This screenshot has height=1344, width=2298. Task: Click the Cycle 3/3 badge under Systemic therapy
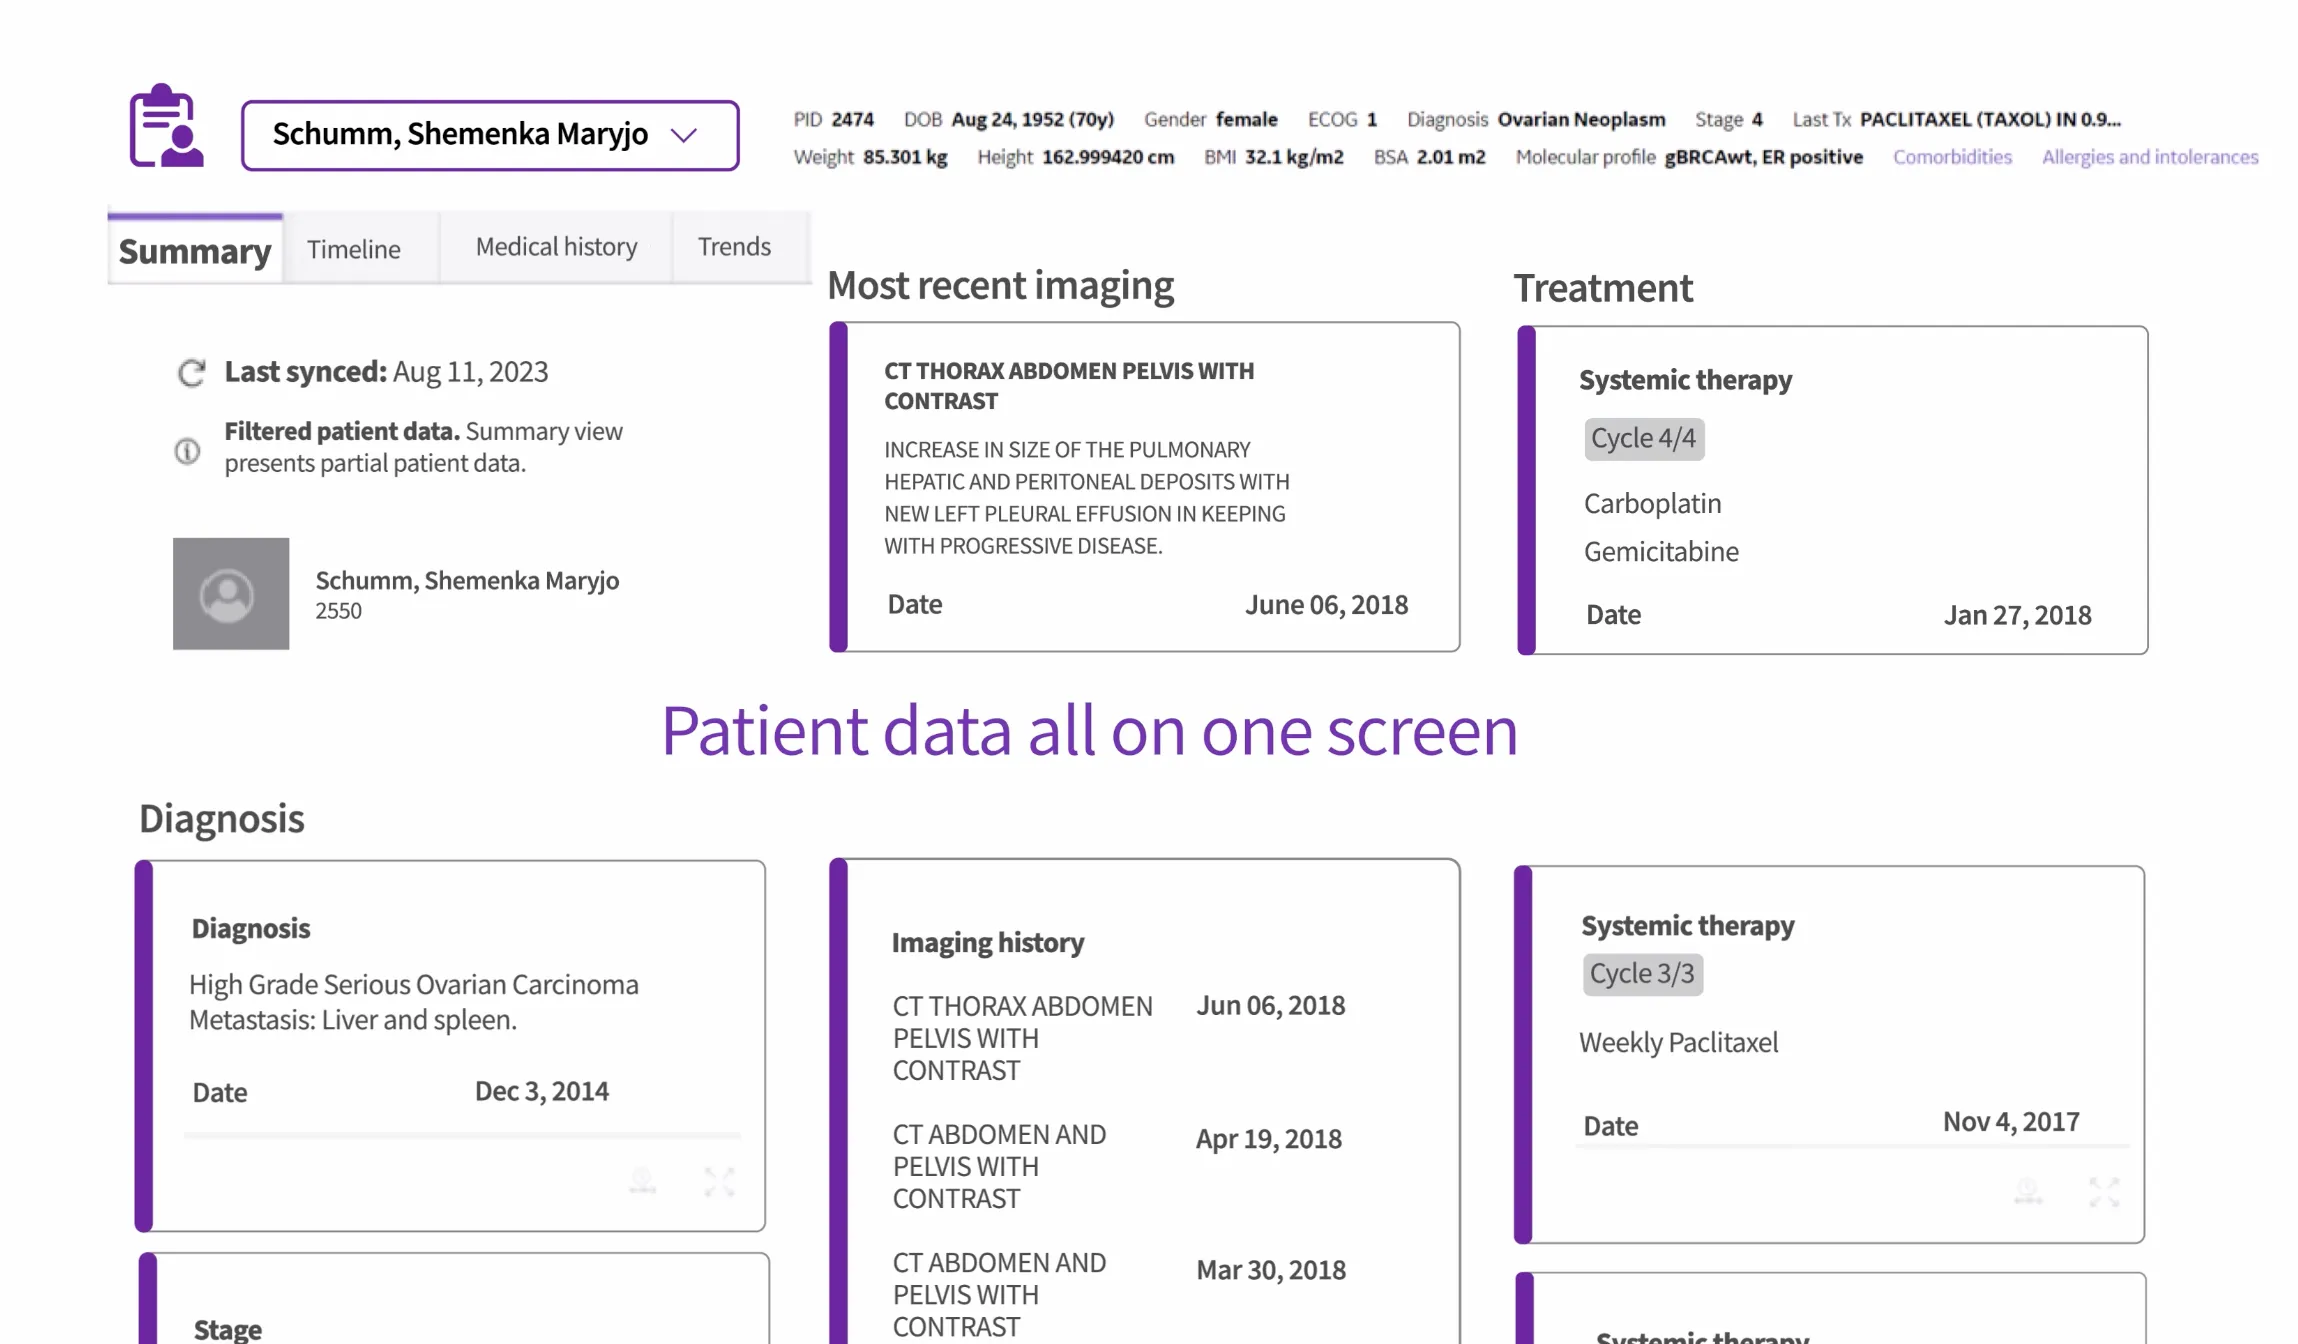pos(1642,973)
